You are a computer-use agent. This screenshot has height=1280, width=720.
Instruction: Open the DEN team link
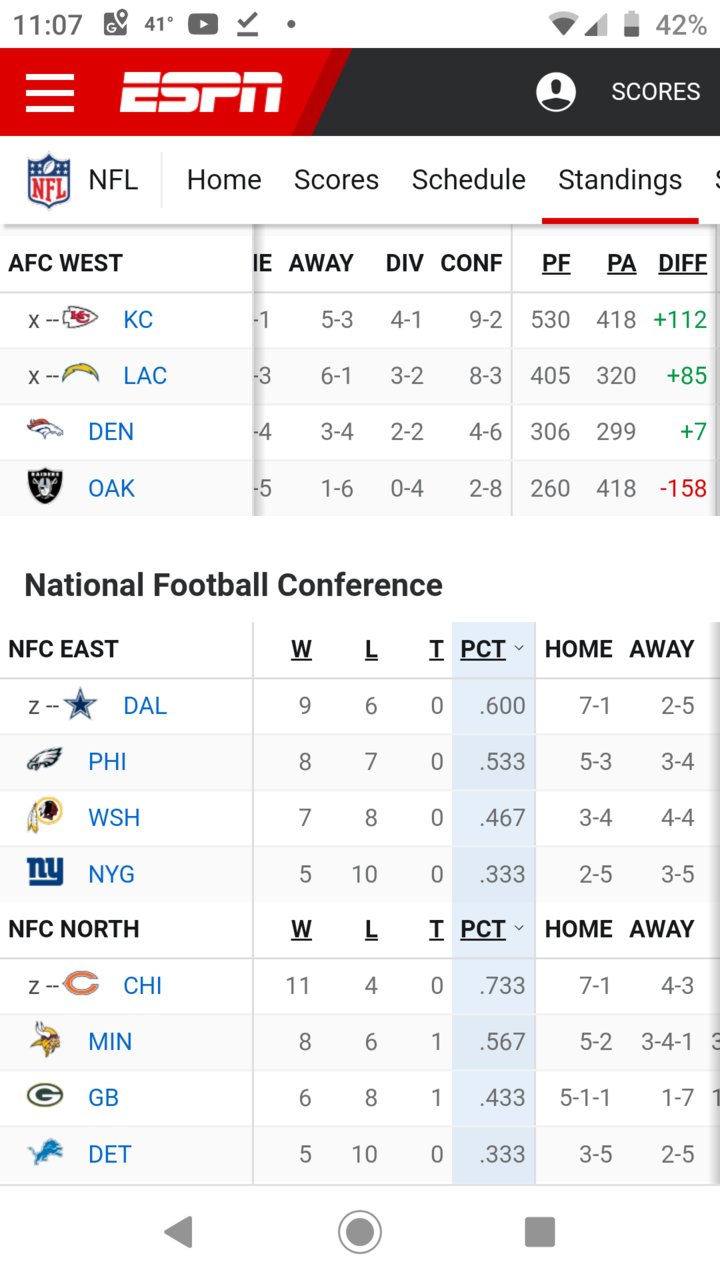pos(111,431)
